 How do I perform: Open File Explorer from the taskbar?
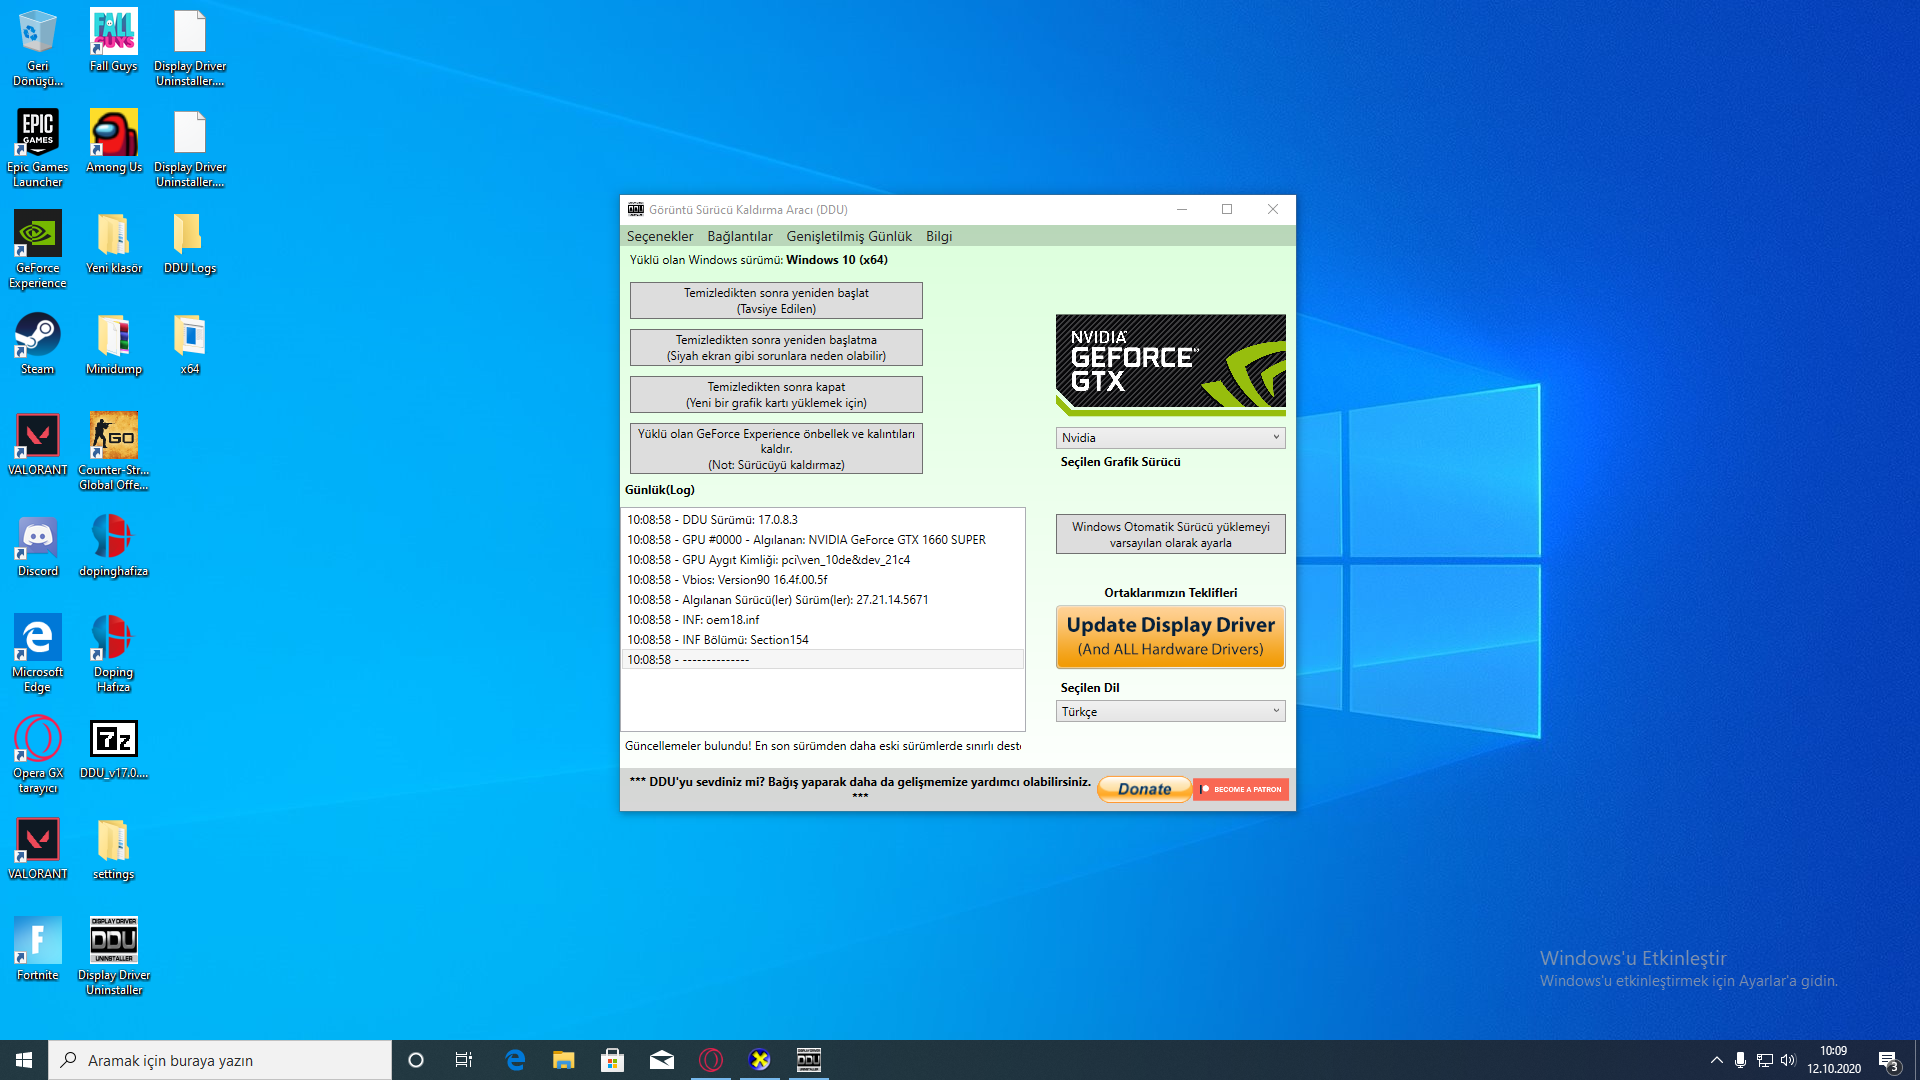coord(564,1060)
